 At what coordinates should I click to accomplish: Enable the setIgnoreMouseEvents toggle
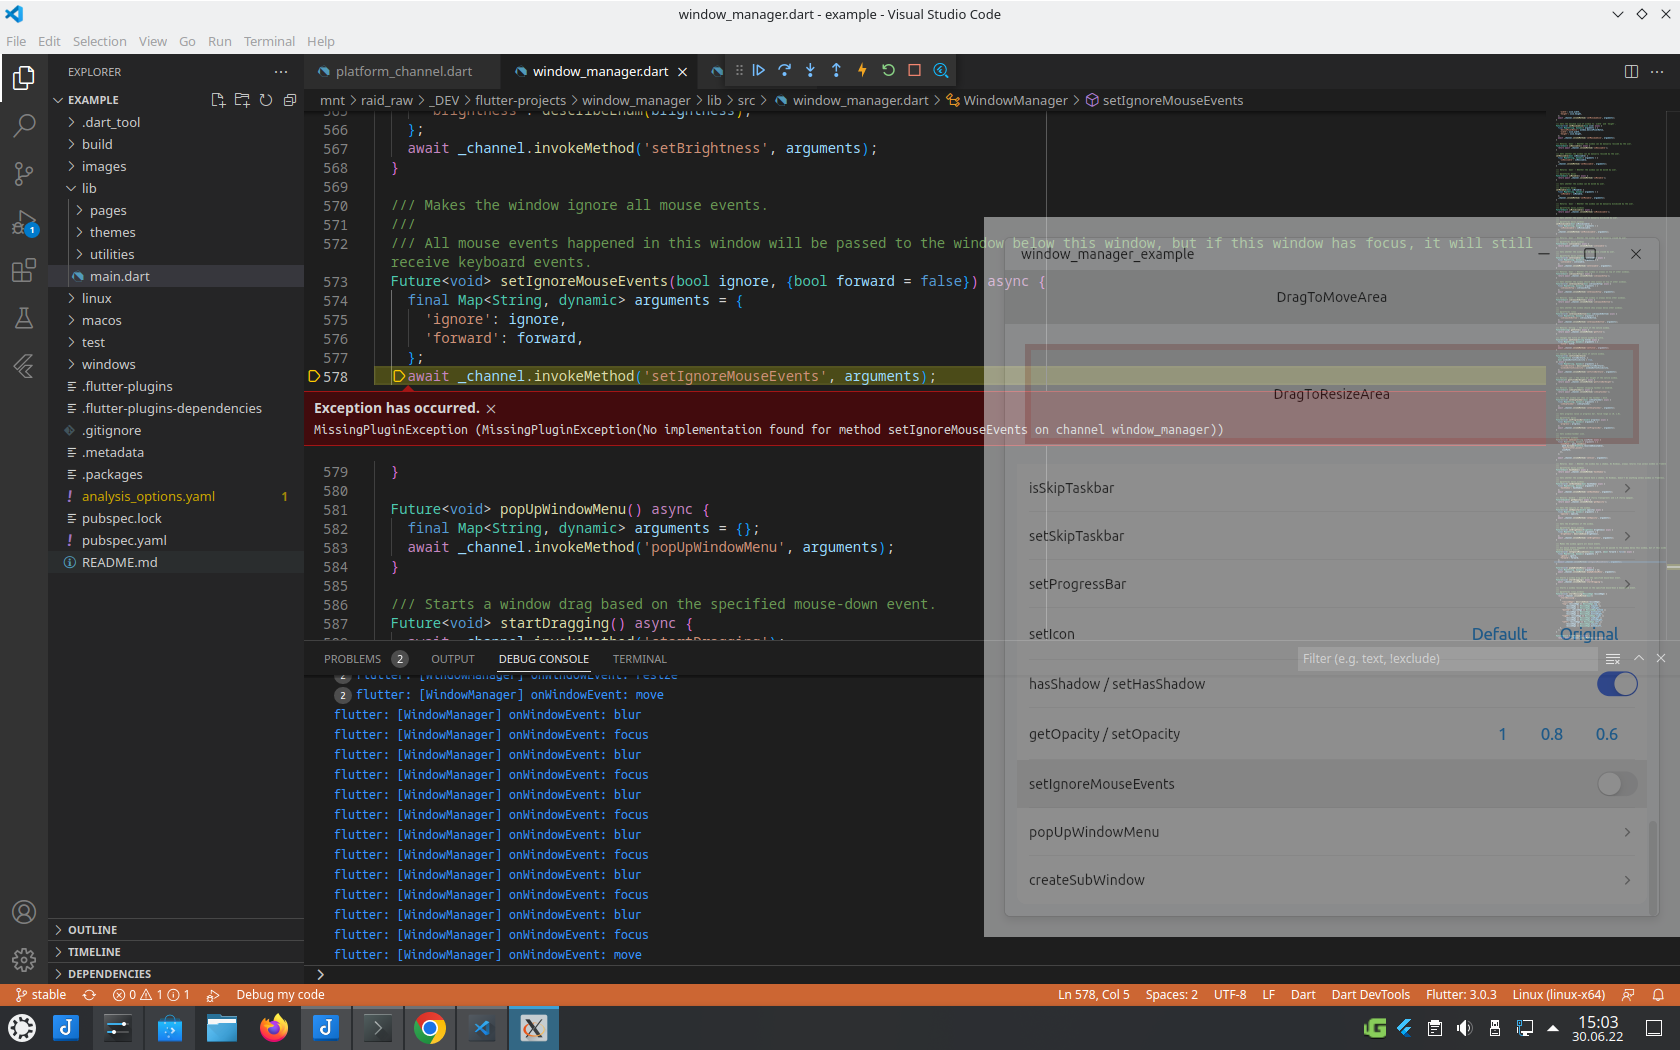coord(1614,784)
